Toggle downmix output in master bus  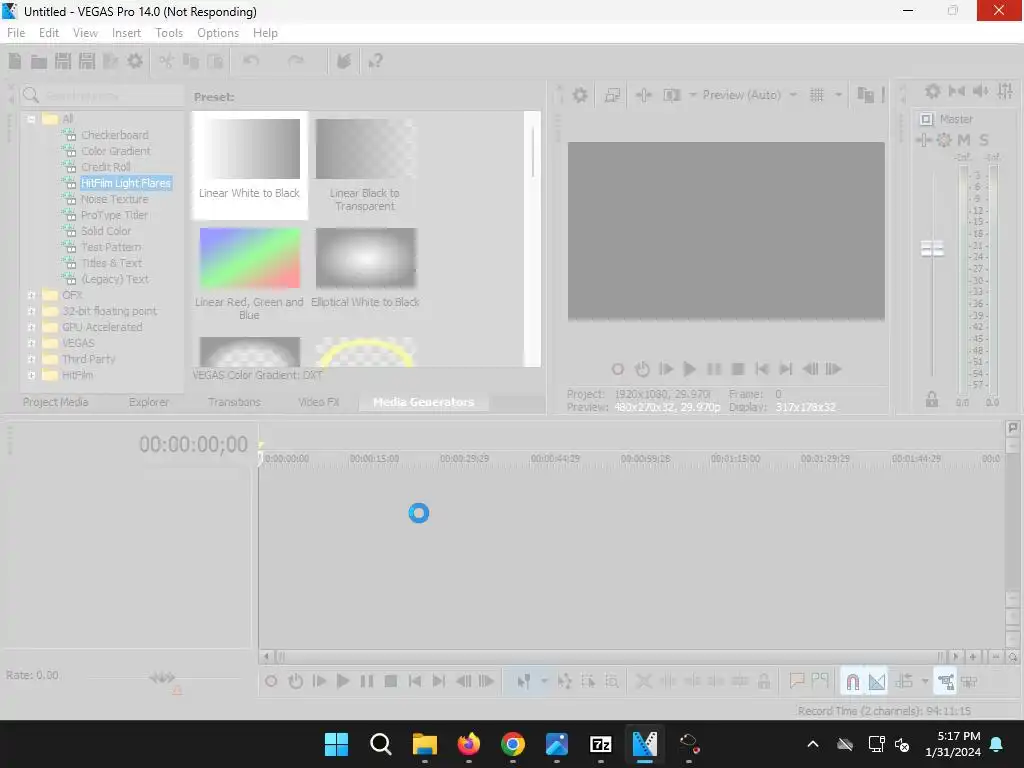(x=957, y=91)
